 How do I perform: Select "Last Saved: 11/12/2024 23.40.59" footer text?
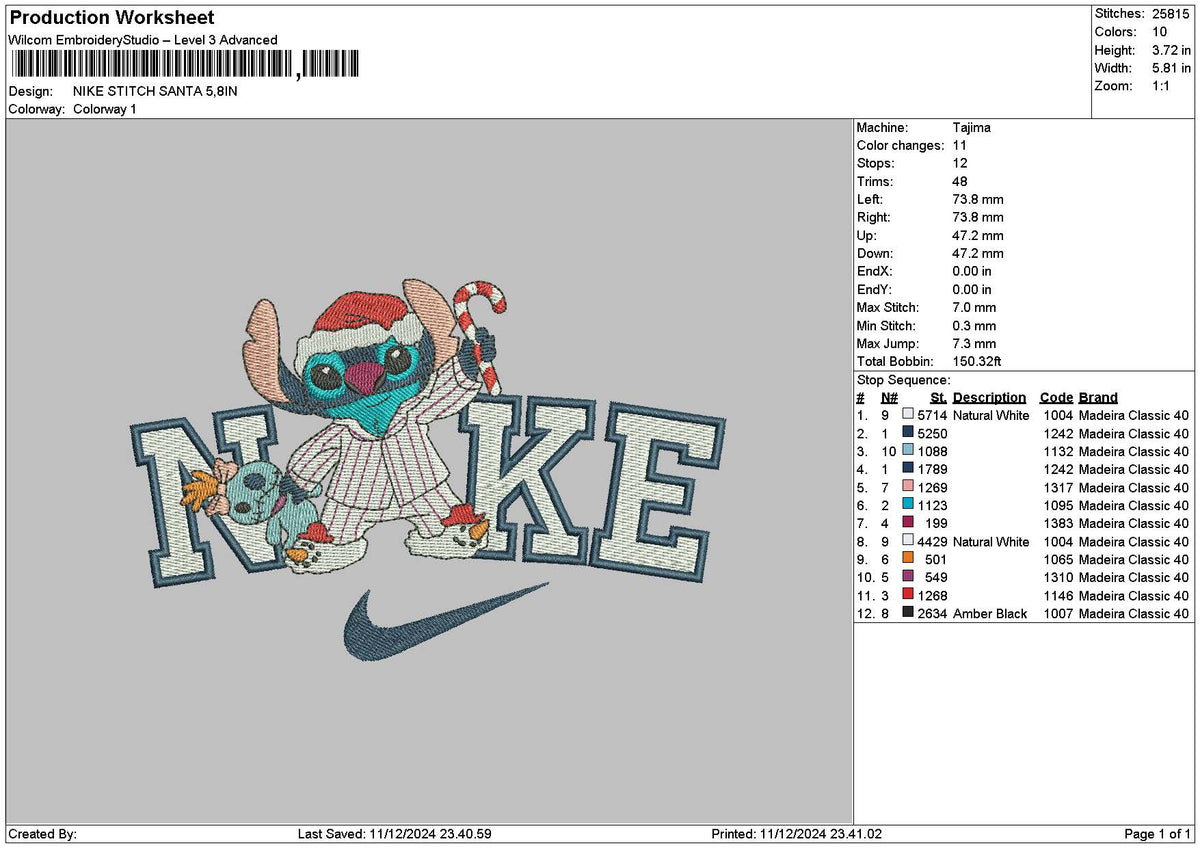[395, 834]
